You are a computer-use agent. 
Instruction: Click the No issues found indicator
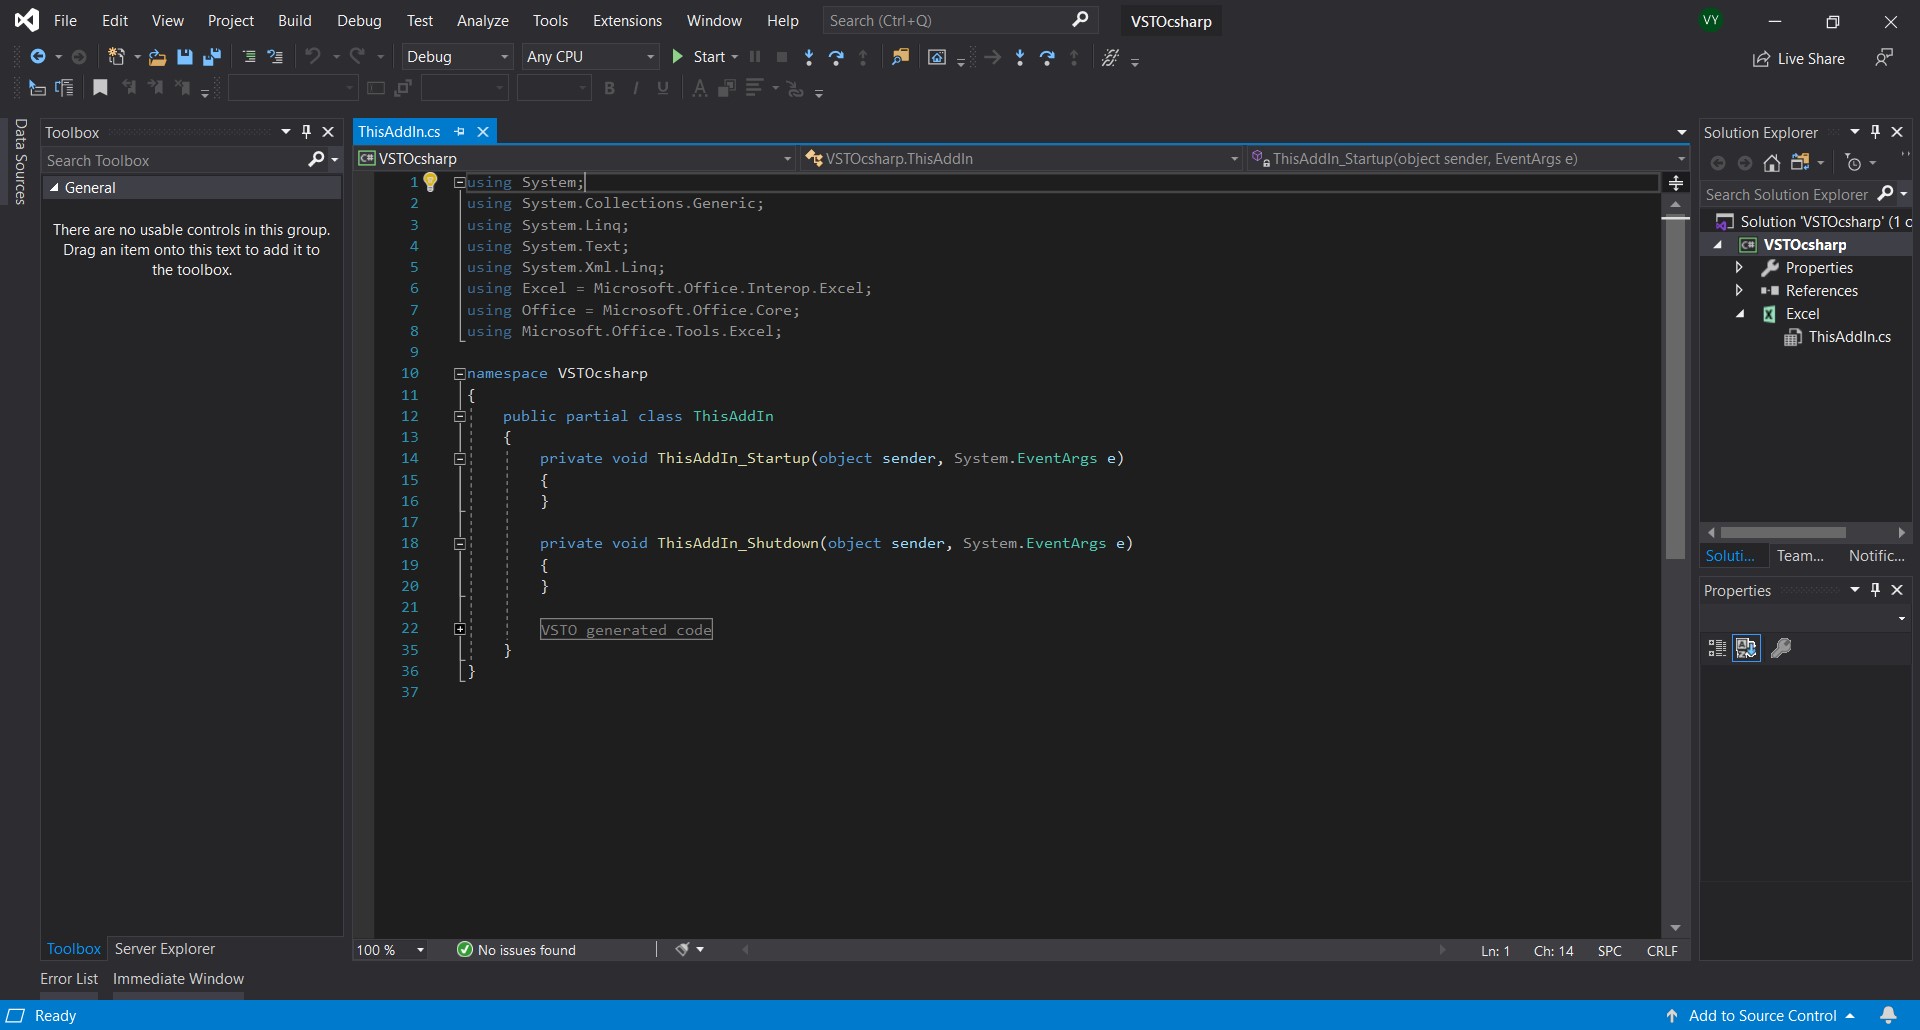516,950
